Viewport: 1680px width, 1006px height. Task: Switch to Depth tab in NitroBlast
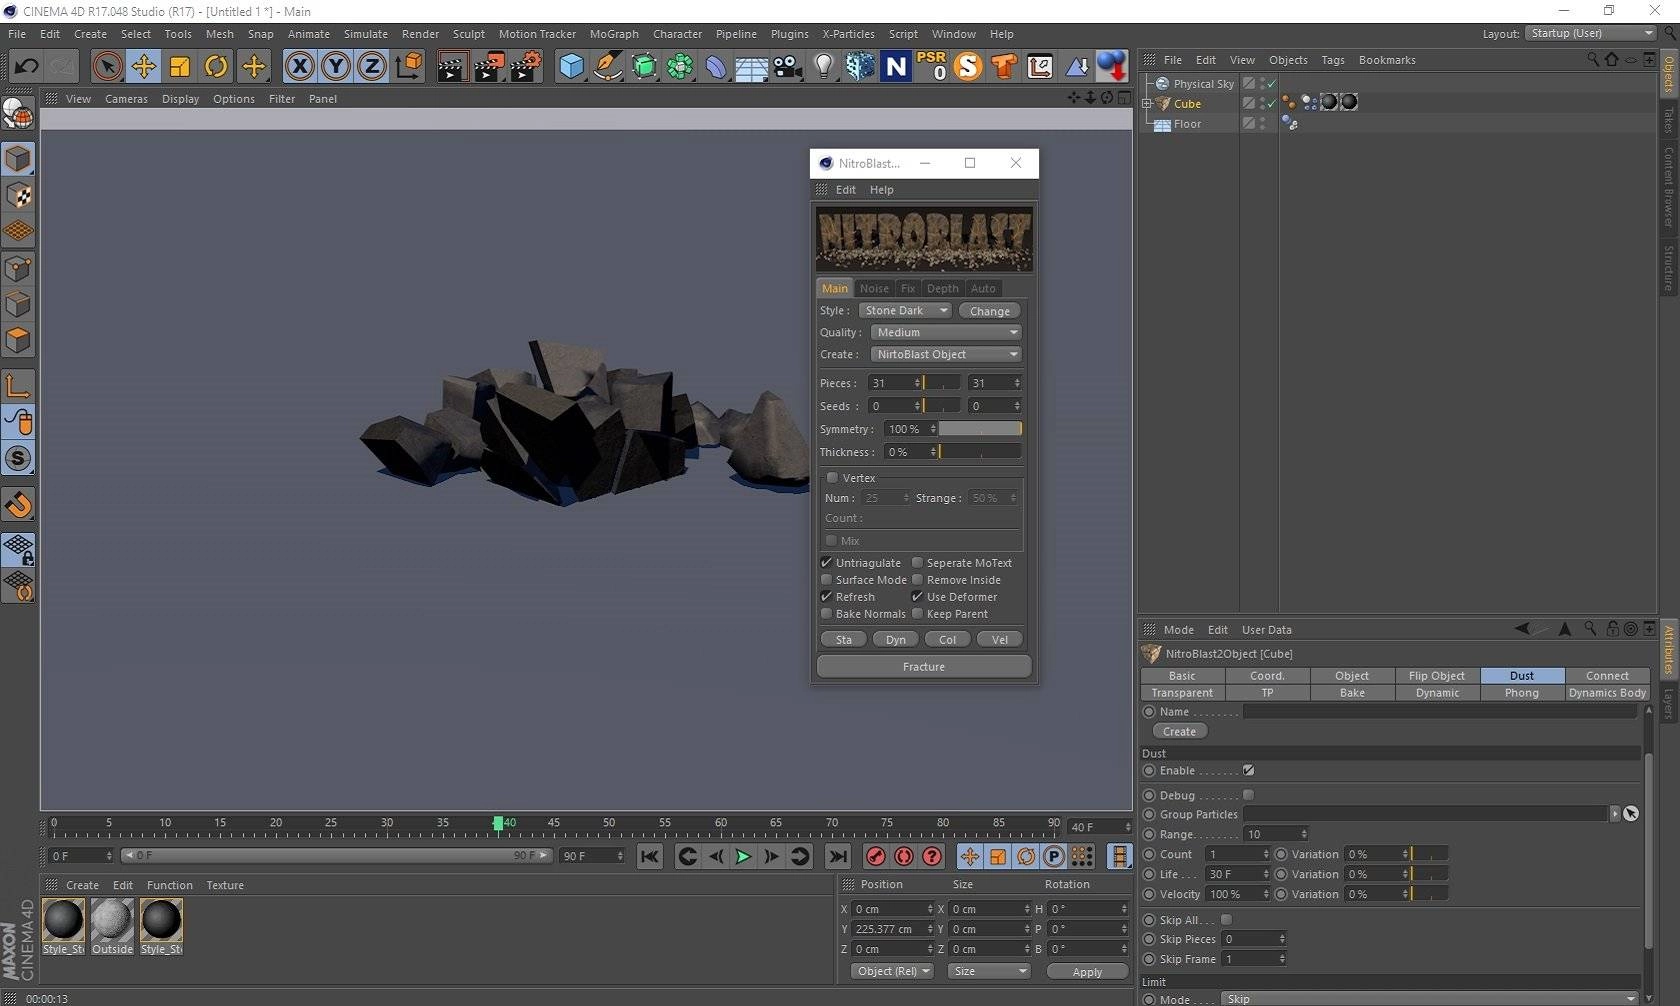click(x=942, y=288)
